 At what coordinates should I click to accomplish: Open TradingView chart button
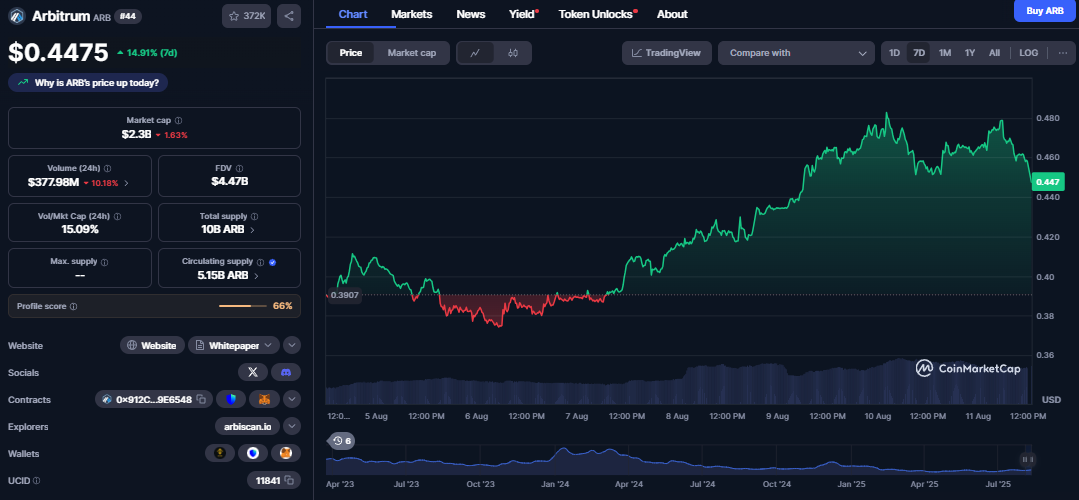(x=666, y=53)
